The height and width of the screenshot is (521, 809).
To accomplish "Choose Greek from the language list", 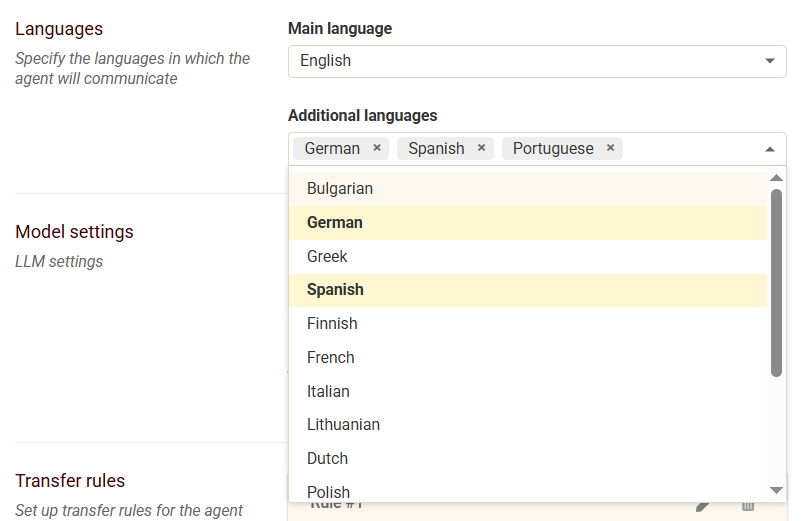I will (x=528, y=256).
